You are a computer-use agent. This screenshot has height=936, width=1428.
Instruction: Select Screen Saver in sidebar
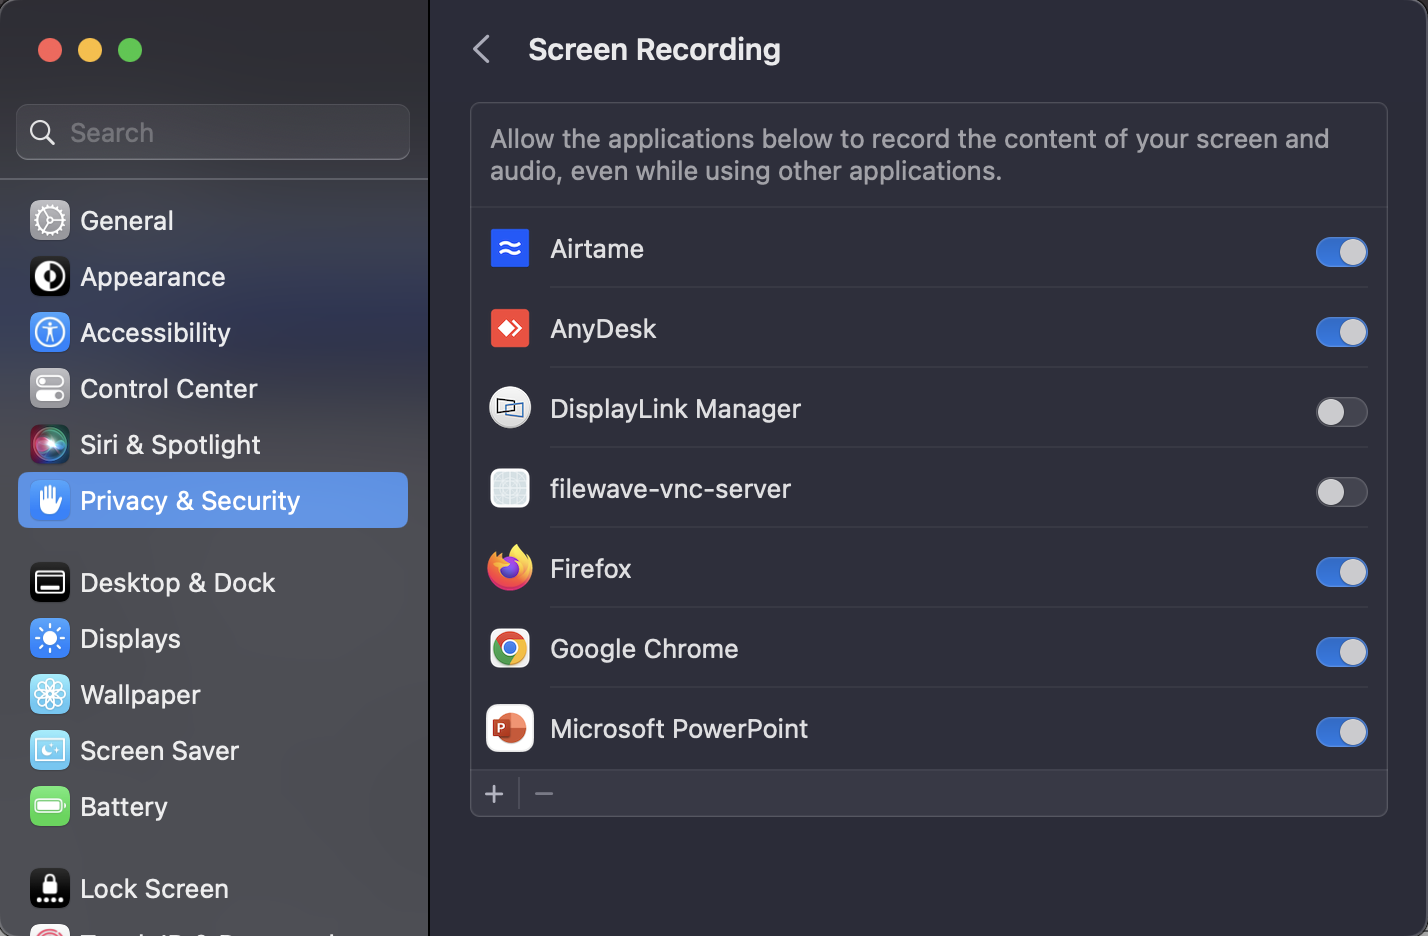pyautogui.click(x=213, y=750)
